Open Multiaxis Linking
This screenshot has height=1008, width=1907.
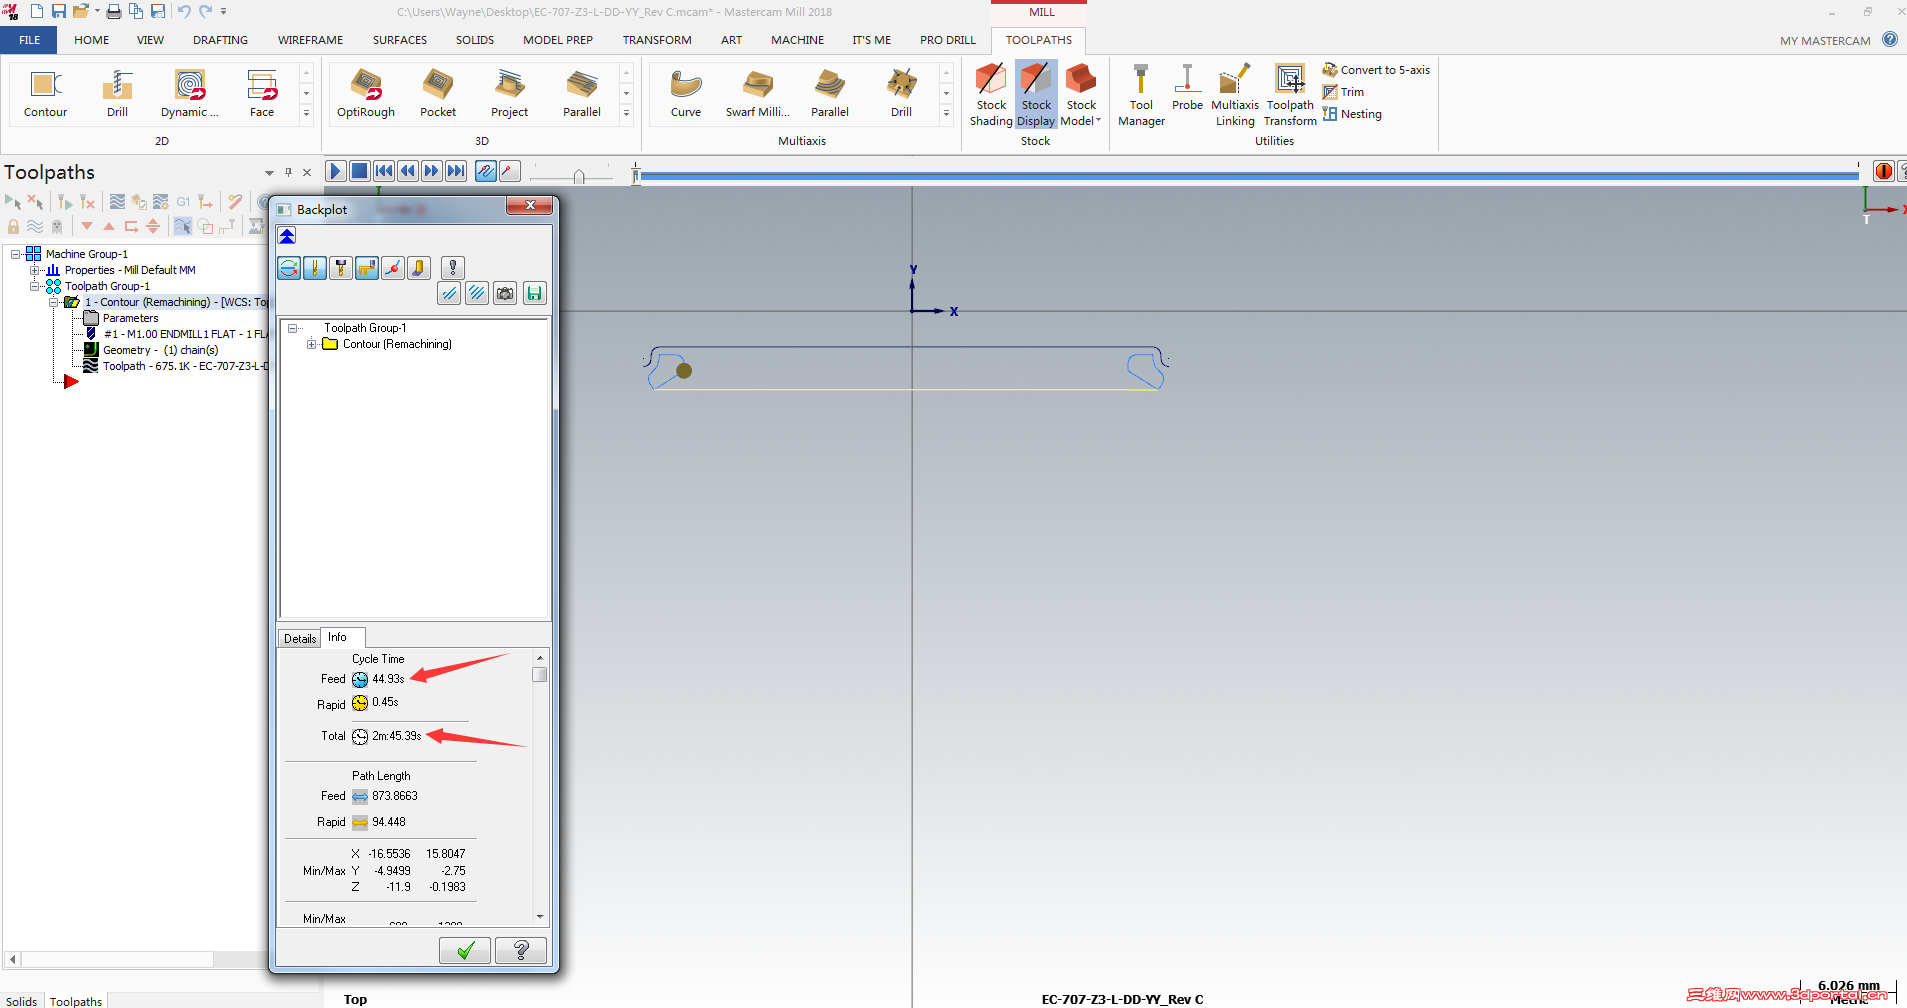1235,94
